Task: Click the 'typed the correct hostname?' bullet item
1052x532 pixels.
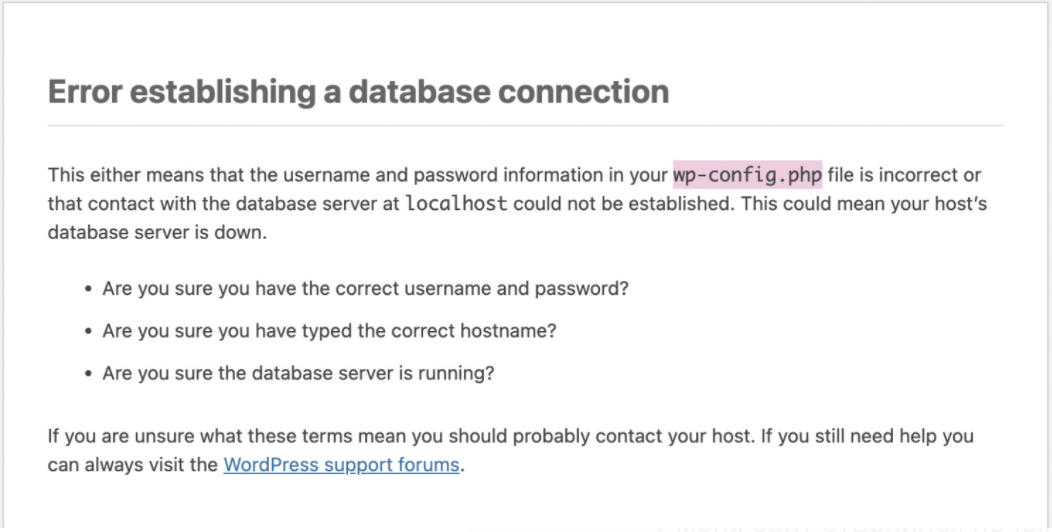Action: pos(330,331)
